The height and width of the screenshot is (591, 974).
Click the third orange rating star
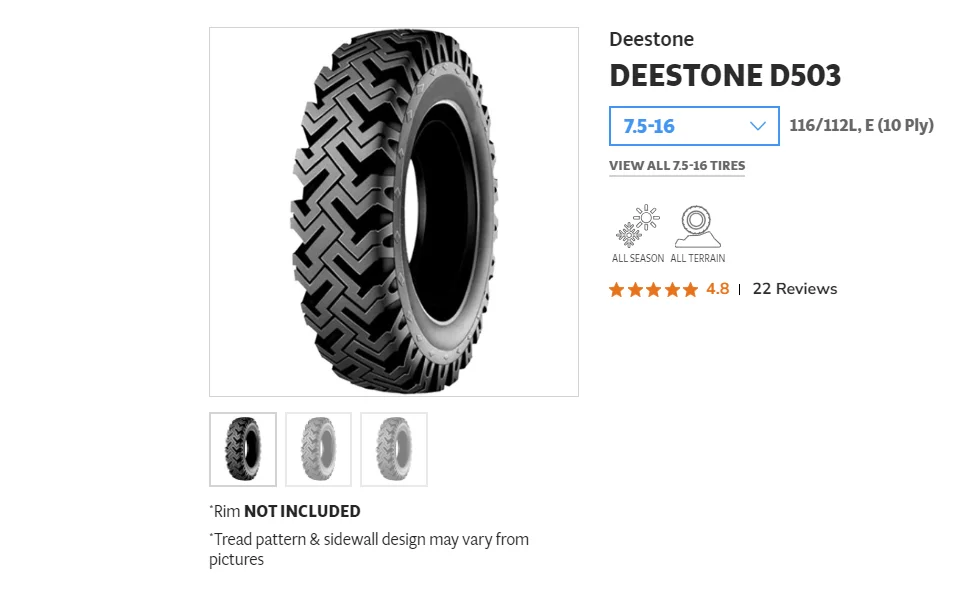(x=653, y=290)
